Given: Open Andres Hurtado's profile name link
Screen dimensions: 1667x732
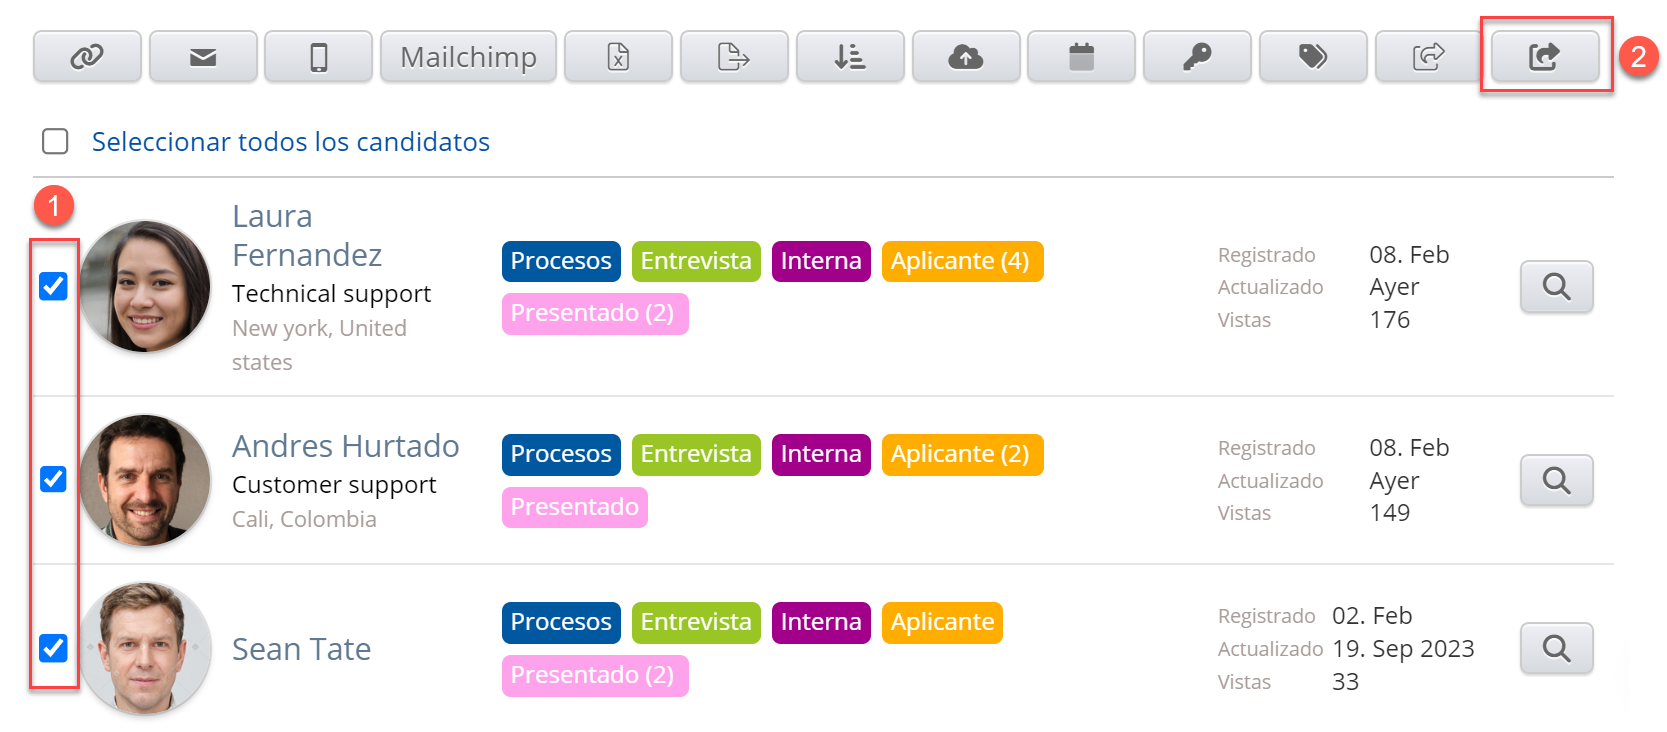Looking at the screenshot, I should click(x=345, y=446).
